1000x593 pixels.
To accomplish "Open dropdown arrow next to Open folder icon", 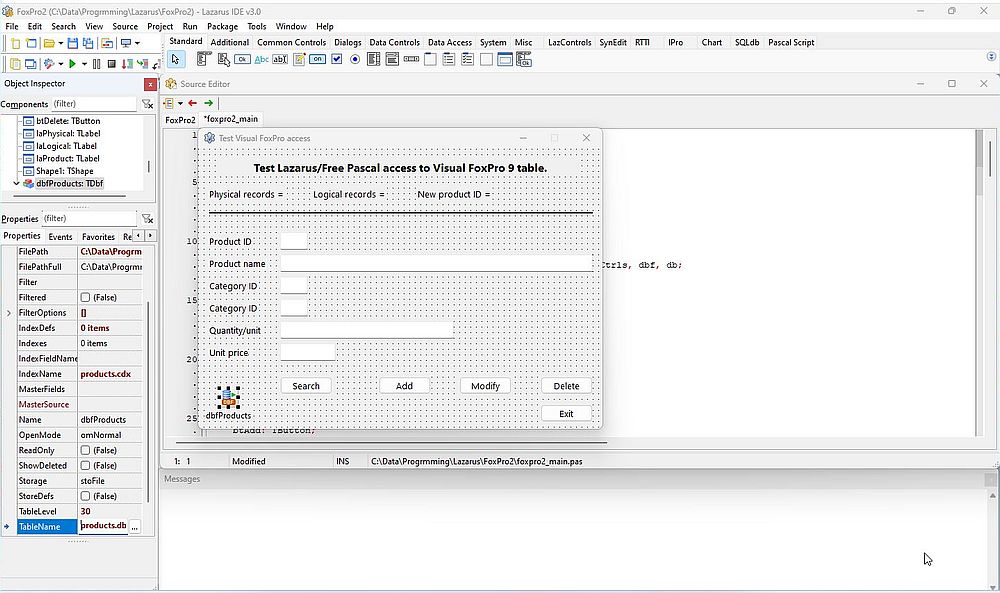I will (x=61, y=43).
